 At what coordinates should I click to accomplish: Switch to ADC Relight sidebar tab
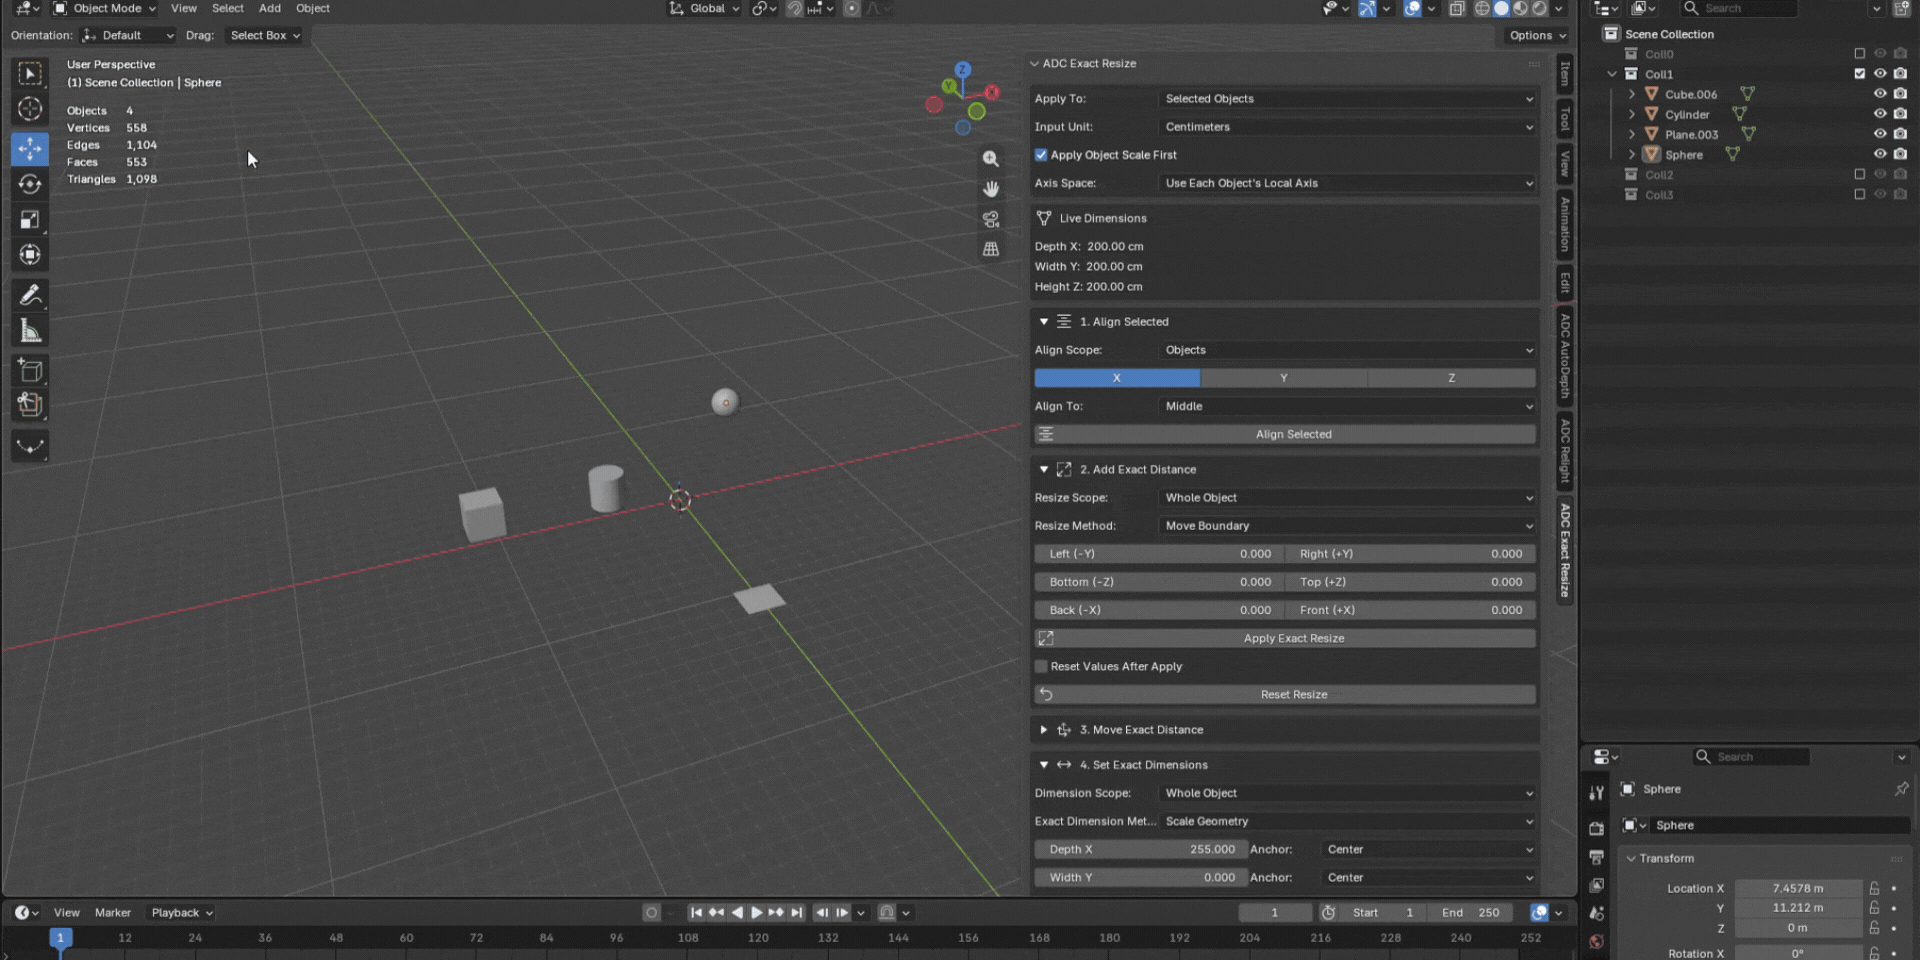(1565, 450)
